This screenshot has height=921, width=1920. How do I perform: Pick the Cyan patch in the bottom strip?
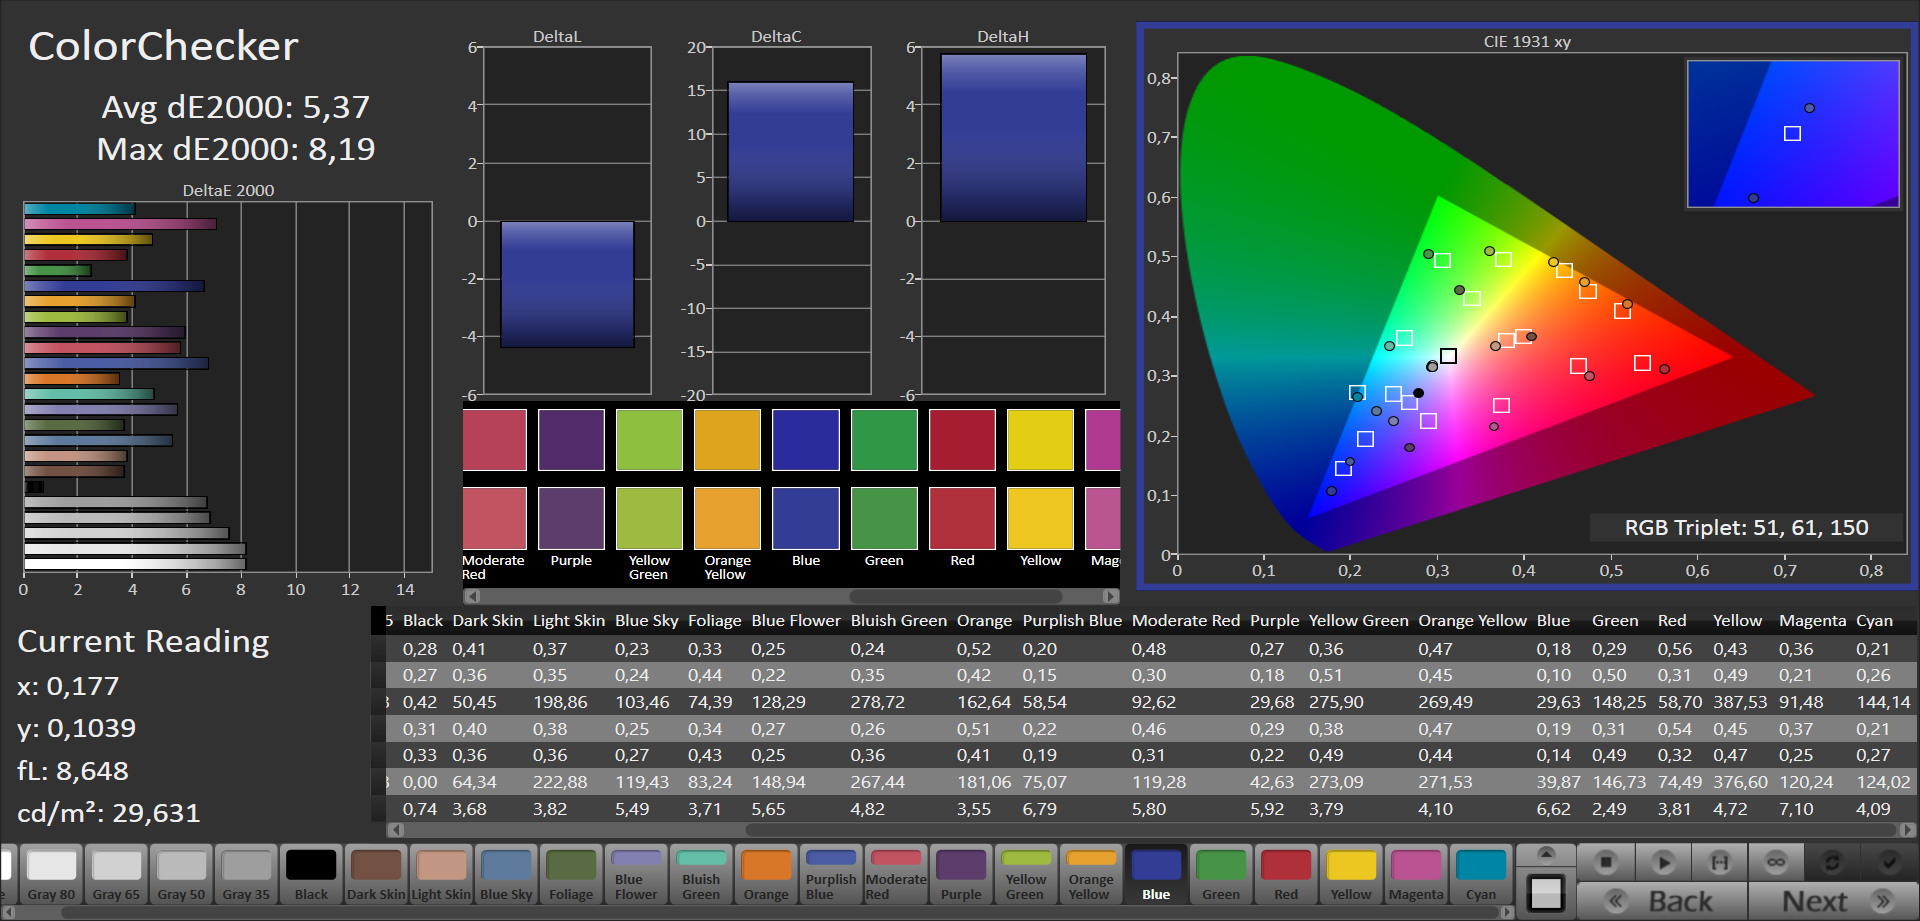point(1481,875)
